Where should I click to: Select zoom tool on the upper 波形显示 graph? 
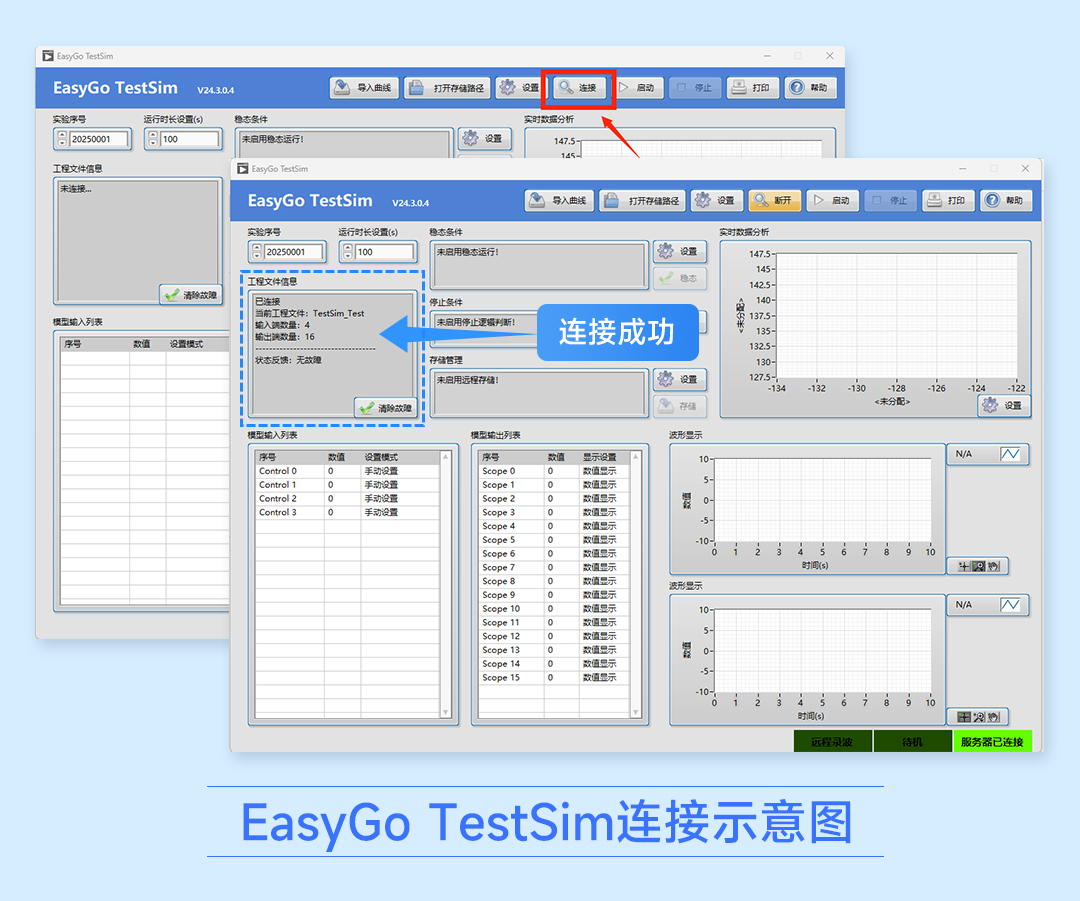[978, 566]
